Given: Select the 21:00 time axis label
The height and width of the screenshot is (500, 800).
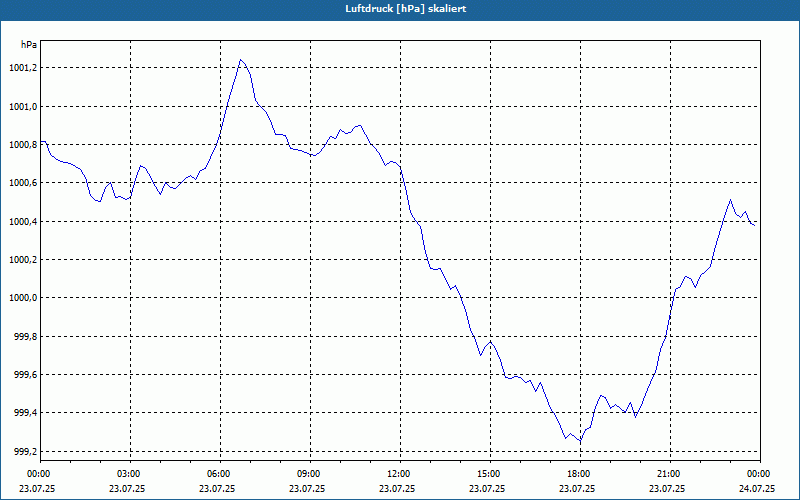Looking at the screenshot, I should pos(667,474).
